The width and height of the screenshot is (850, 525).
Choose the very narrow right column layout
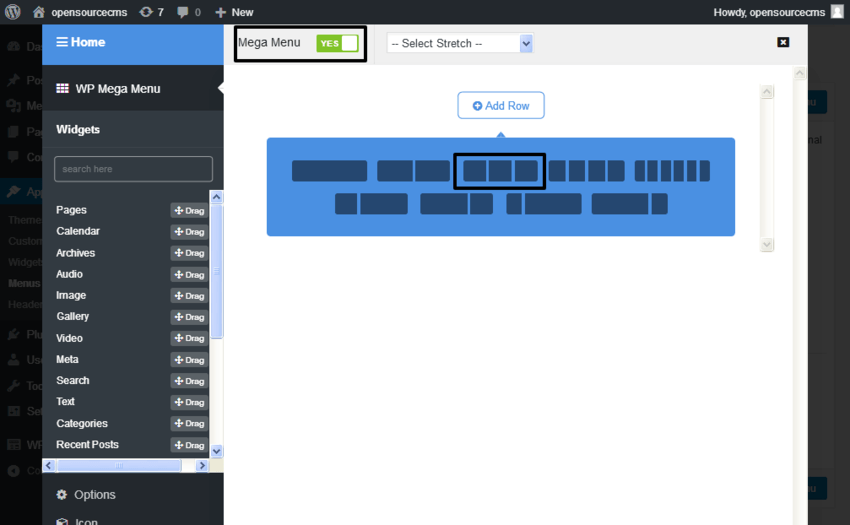pos(629,204)
